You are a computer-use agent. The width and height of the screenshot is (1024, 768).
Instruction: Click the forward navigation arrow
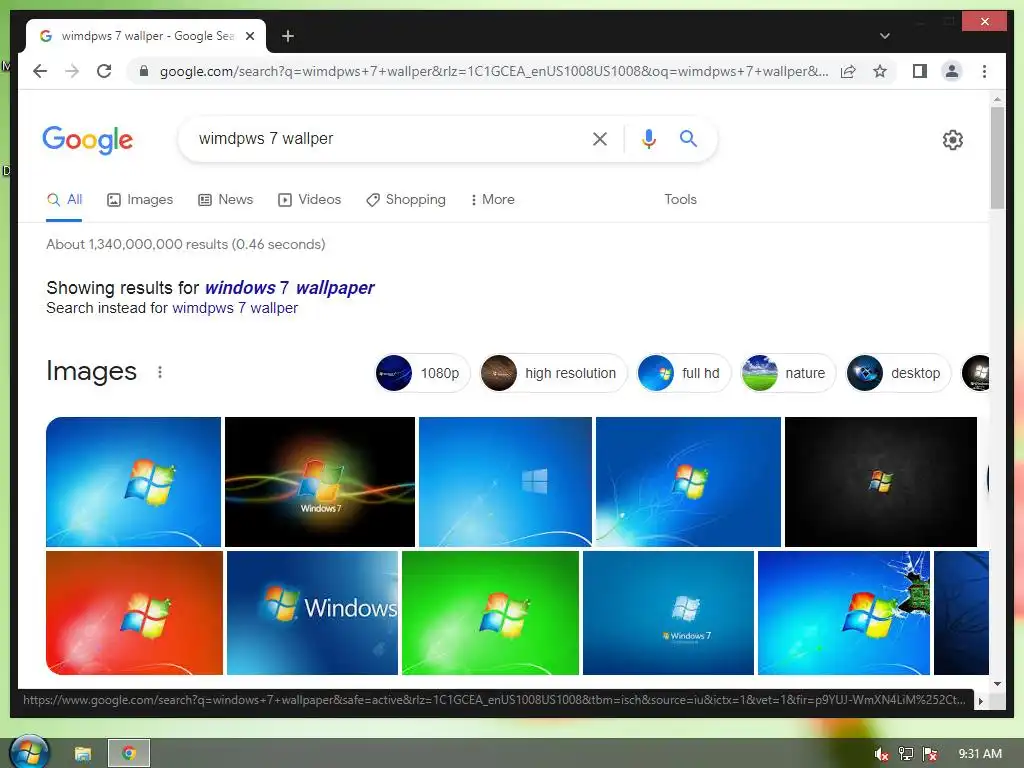[x=72, y=71]
